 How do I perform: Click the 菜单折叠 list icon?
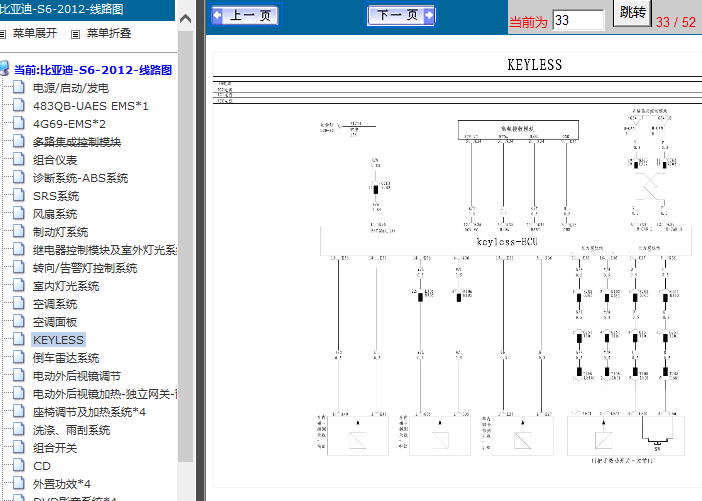click(76, 34)
